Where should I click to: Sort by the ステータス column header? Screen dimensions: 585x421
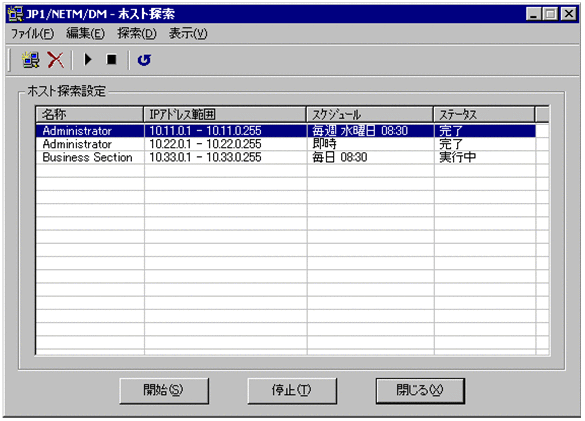point(484,114)
